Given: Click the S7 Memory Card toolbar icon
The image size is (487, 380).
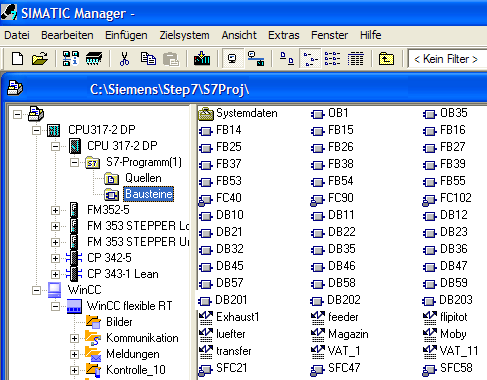Looking at the screenshot, I should tap(94, 59).
